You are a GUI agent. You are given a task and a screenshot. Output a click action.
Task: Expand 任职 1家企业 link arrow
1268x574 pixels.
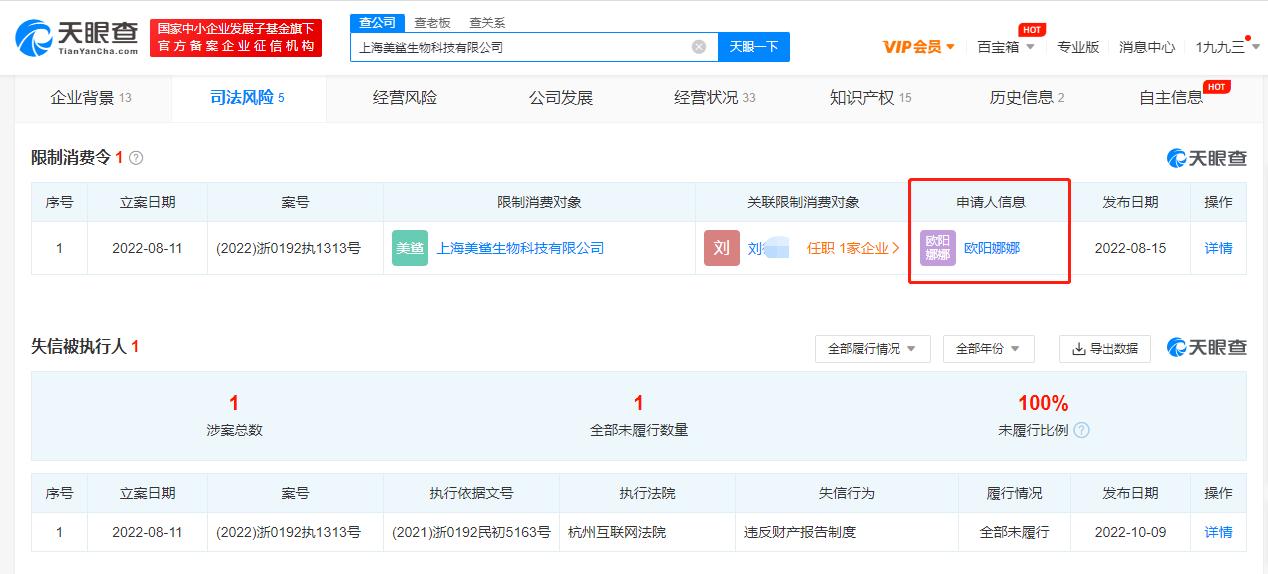pyautogui.click(x=854, y=248)
